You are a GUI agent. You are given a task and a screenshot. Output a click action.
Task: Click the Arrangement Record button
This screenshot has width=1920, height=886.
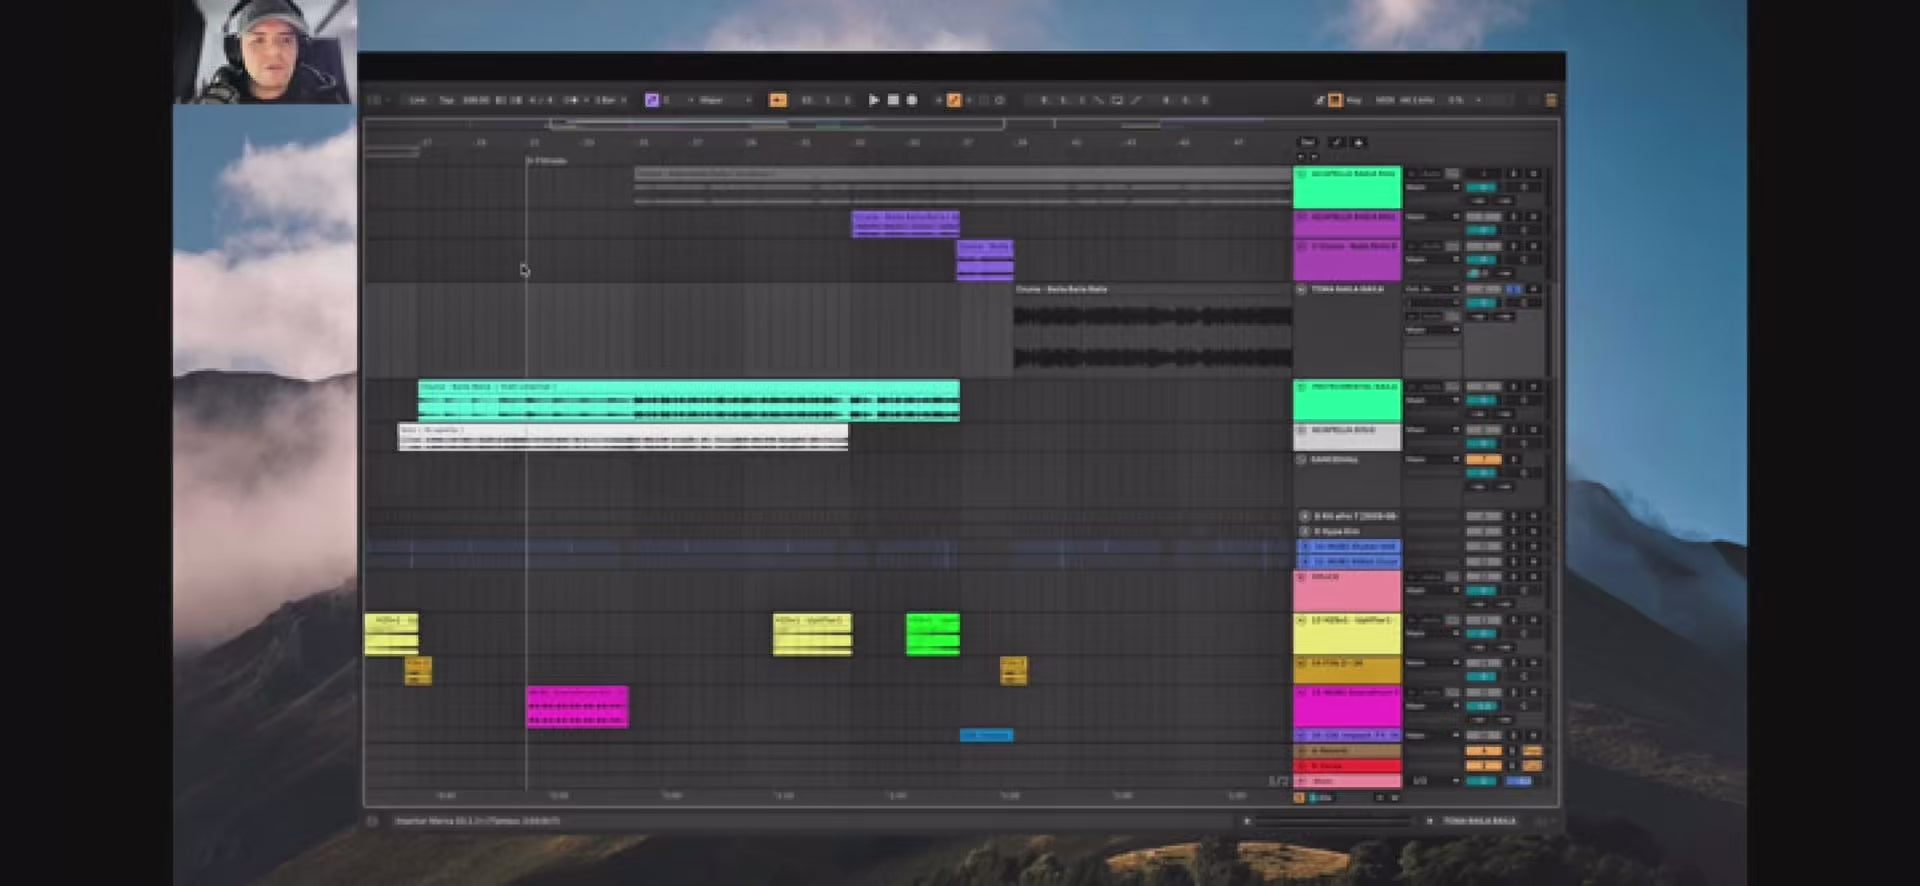click(911, 100)
